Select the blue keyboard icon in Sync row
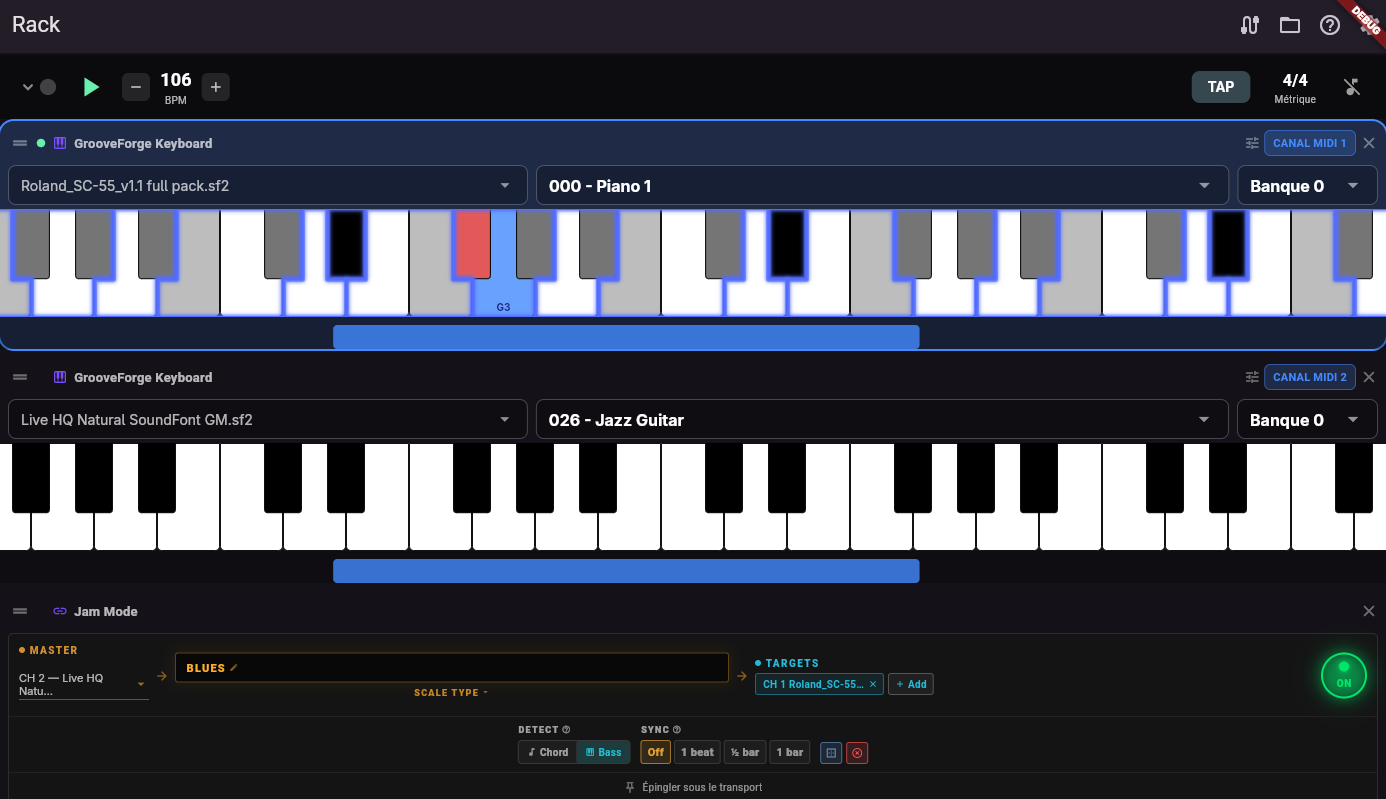Image resolution: width=1386 pixels, height=799 pixels. click(x=830, y=752)
